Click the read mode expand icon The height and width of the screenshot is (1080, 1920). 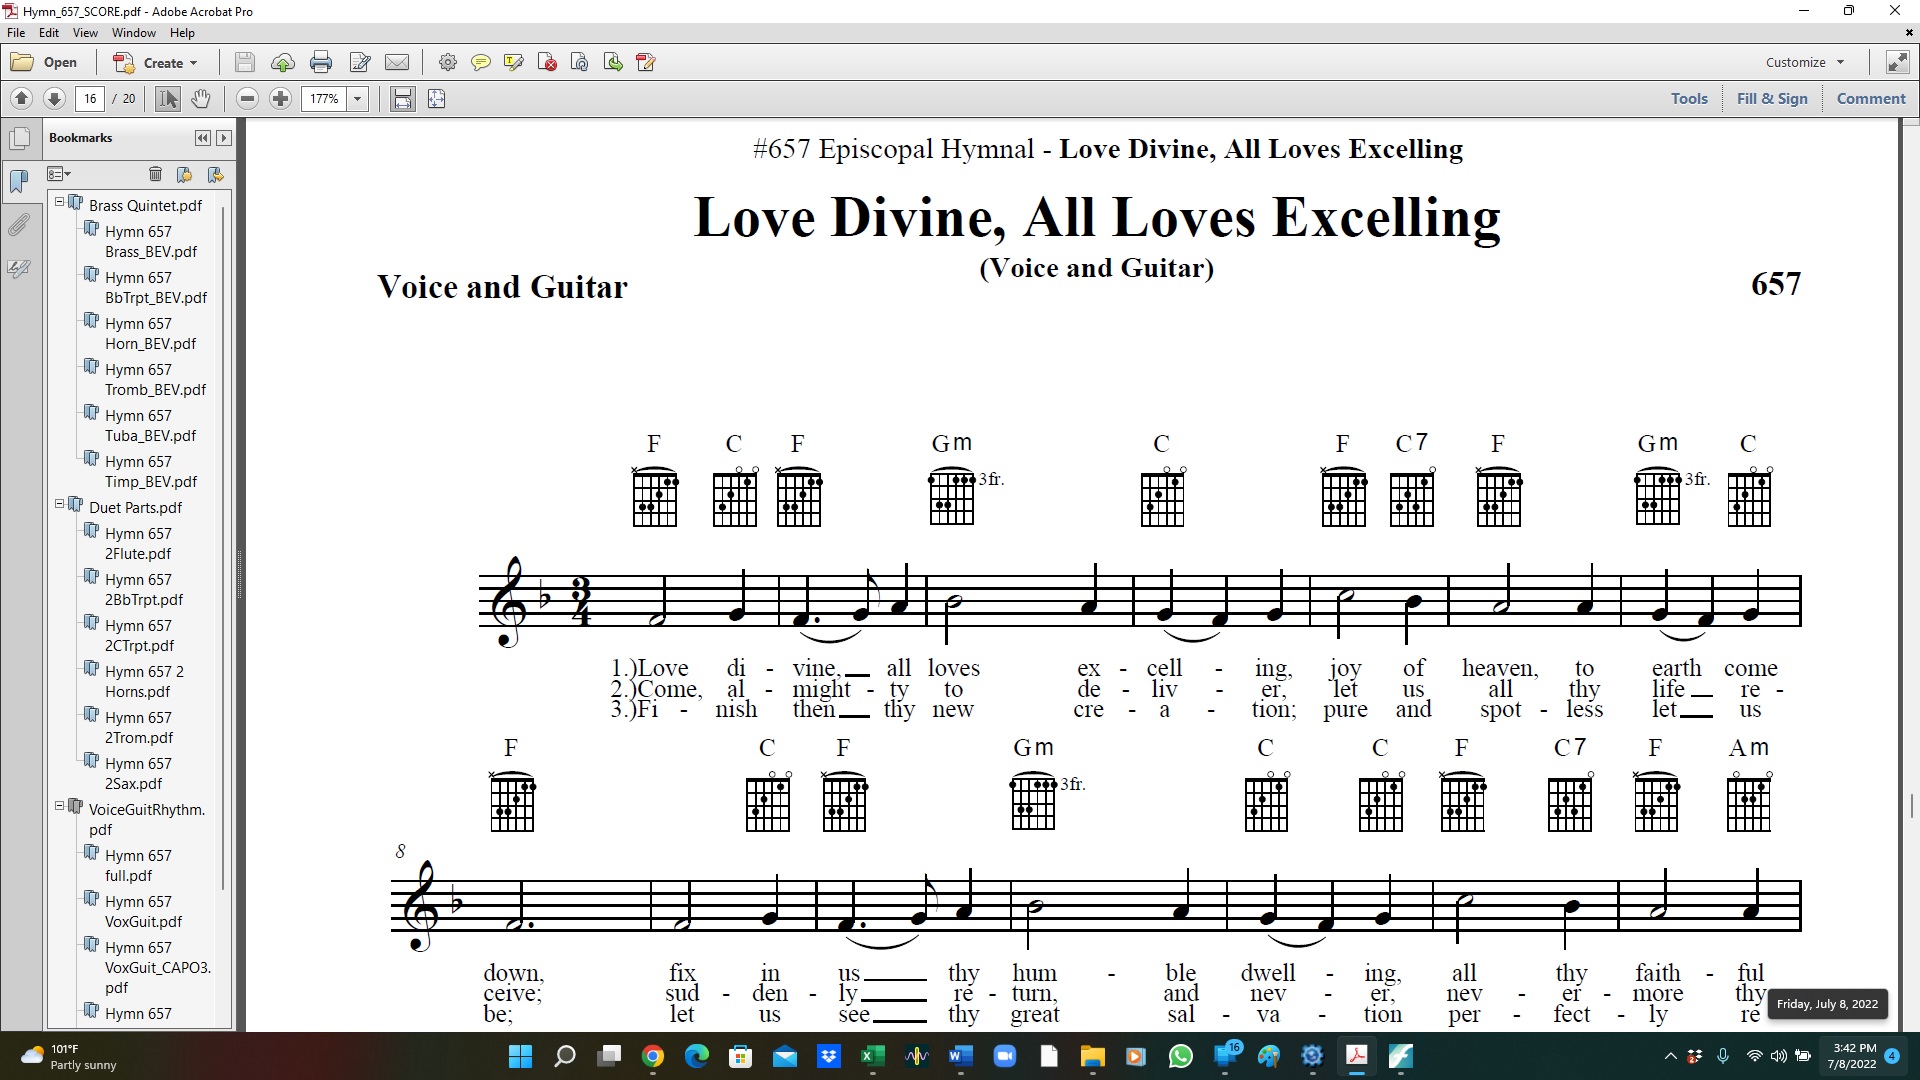point(1897,62)
